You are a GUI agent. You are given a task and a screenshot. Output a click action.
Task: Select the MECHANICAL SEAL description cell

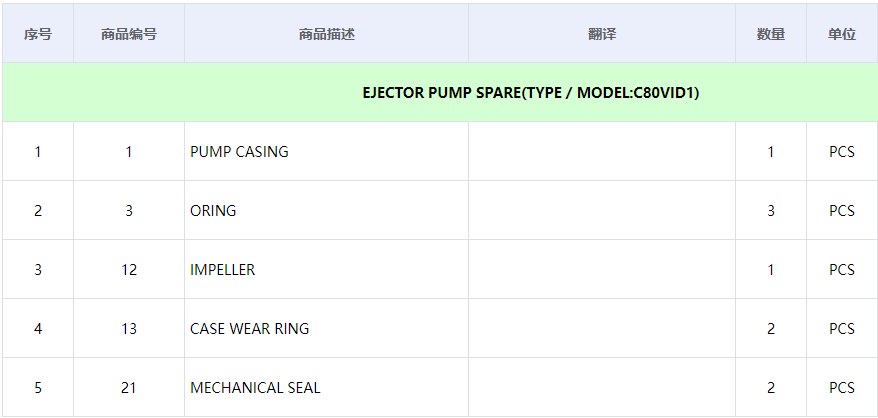[255, 388]
